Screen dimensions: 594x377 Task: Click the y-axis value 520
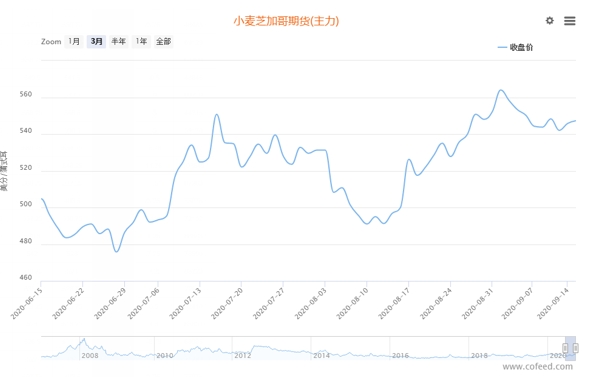point(26,167)
